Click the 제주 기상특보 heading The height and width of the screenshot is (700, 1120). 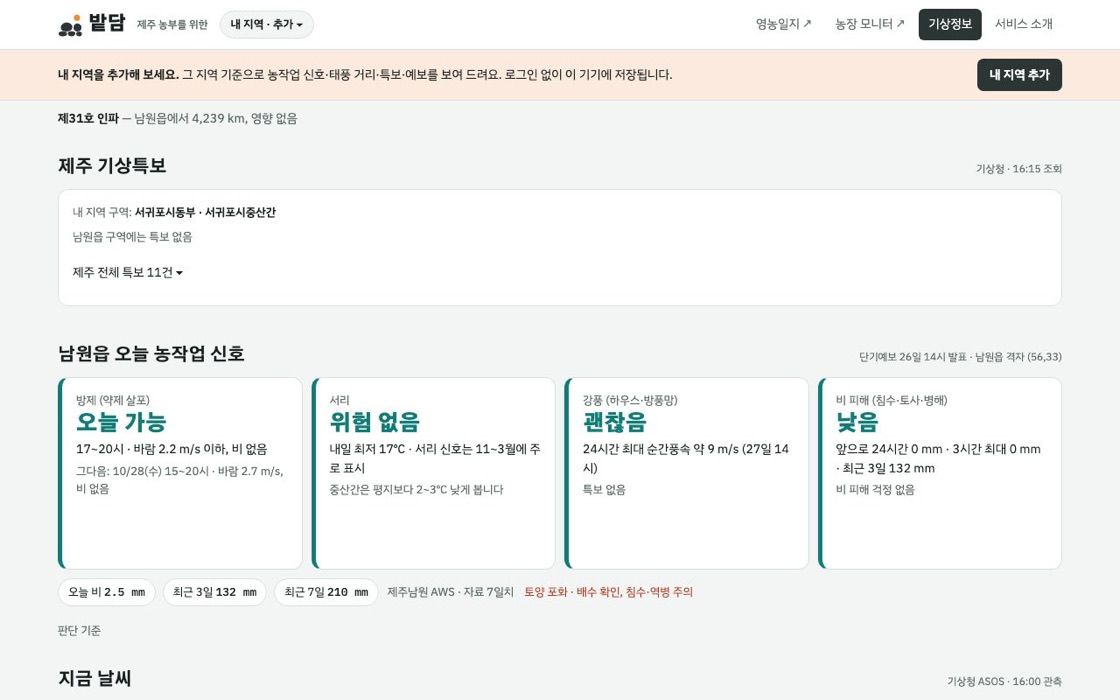[112, 166]
